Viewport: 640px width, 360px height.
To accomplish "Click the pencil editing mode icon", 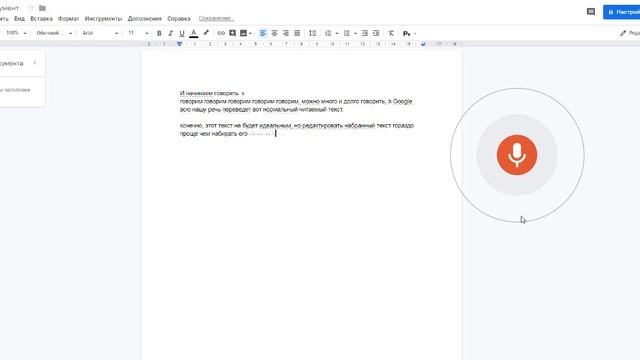I will (x=623, y=33).
